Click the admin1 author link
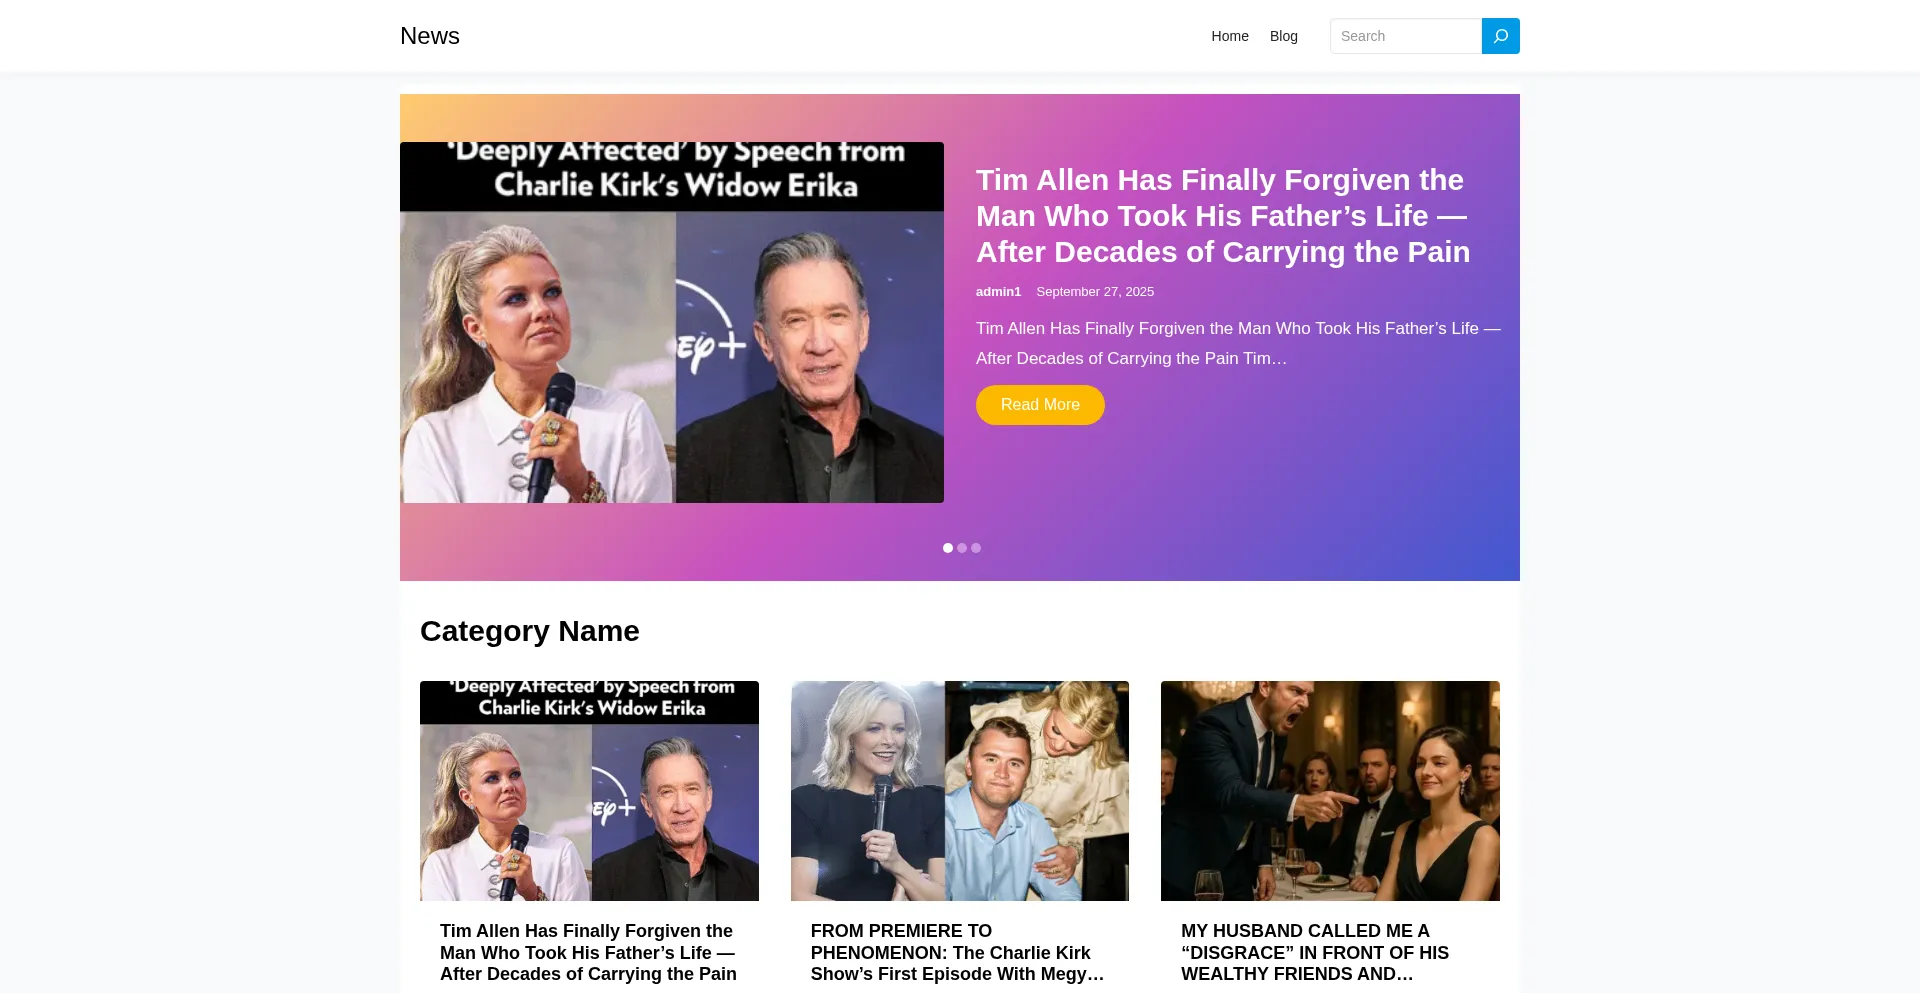The image size is (1920, 993). pos(998,292)
